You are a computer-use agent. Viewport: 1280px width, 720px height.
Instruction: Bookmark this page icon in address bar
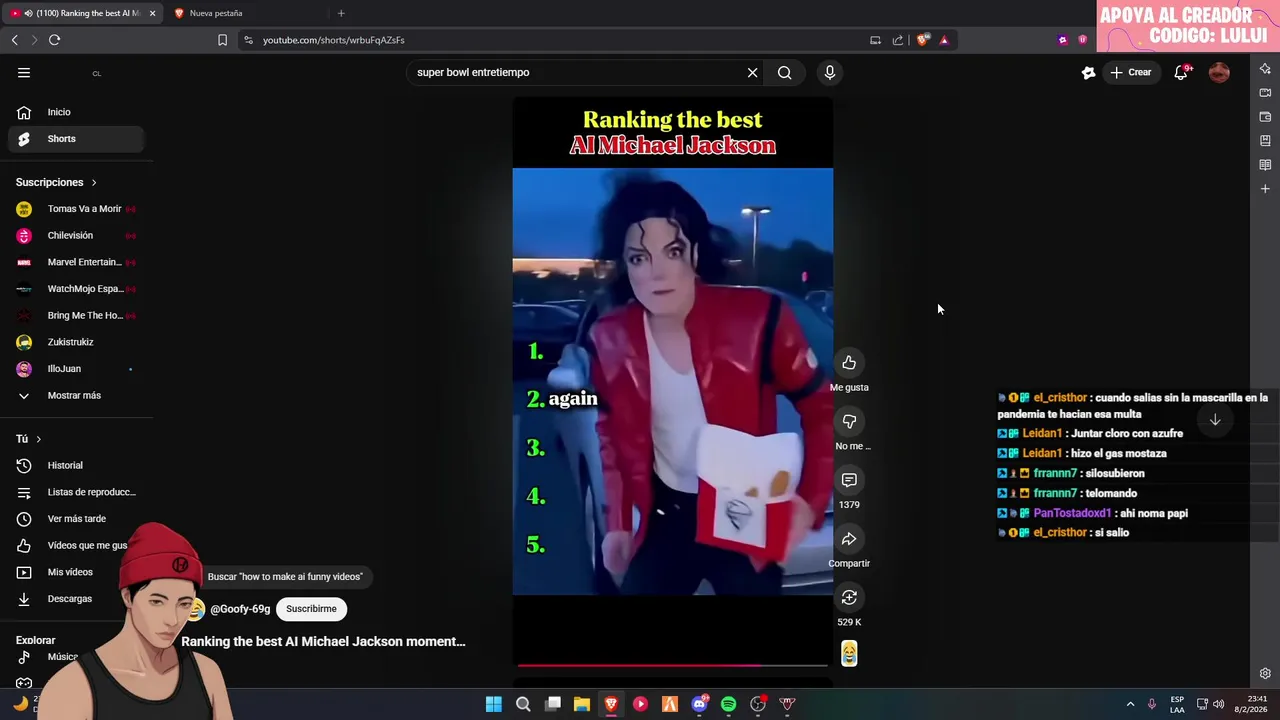[222, 40]
